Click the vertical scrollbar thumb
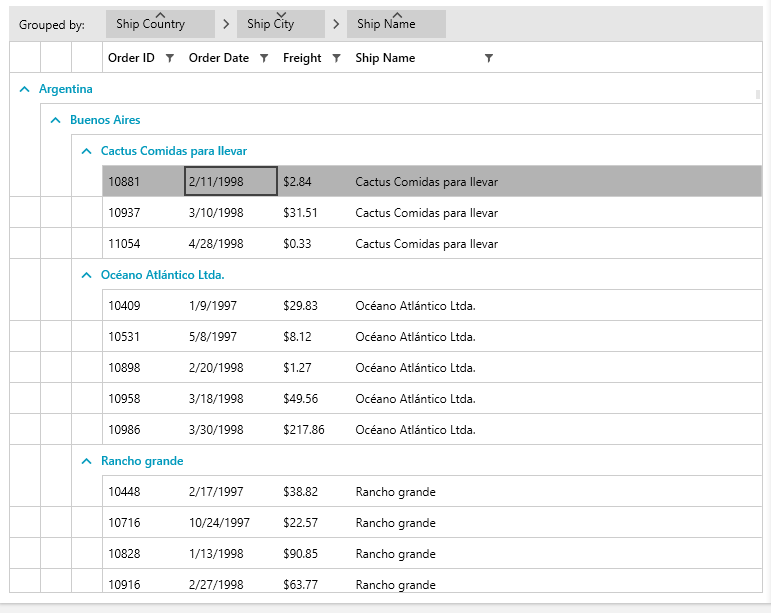Viewport: 771px width, 613px height. coord(758,95)
